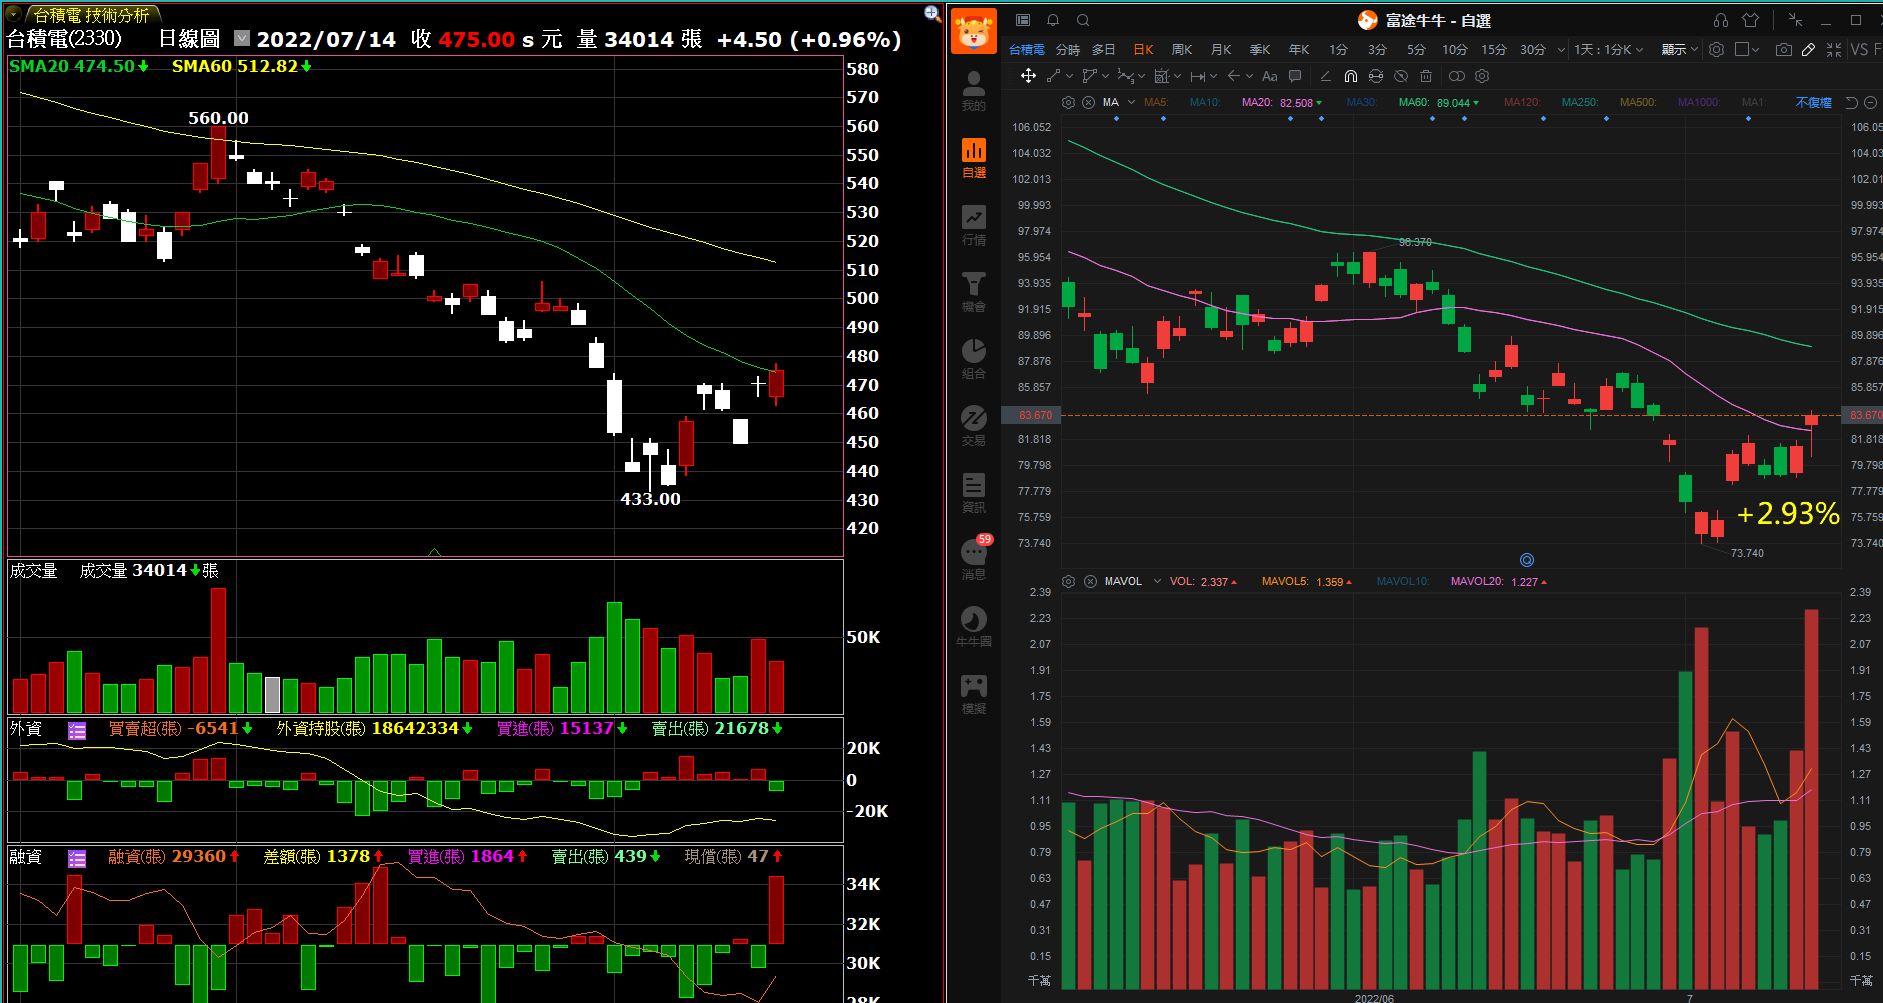
Task: Select the angle line drawing tool
Action: pos(1325,76)
